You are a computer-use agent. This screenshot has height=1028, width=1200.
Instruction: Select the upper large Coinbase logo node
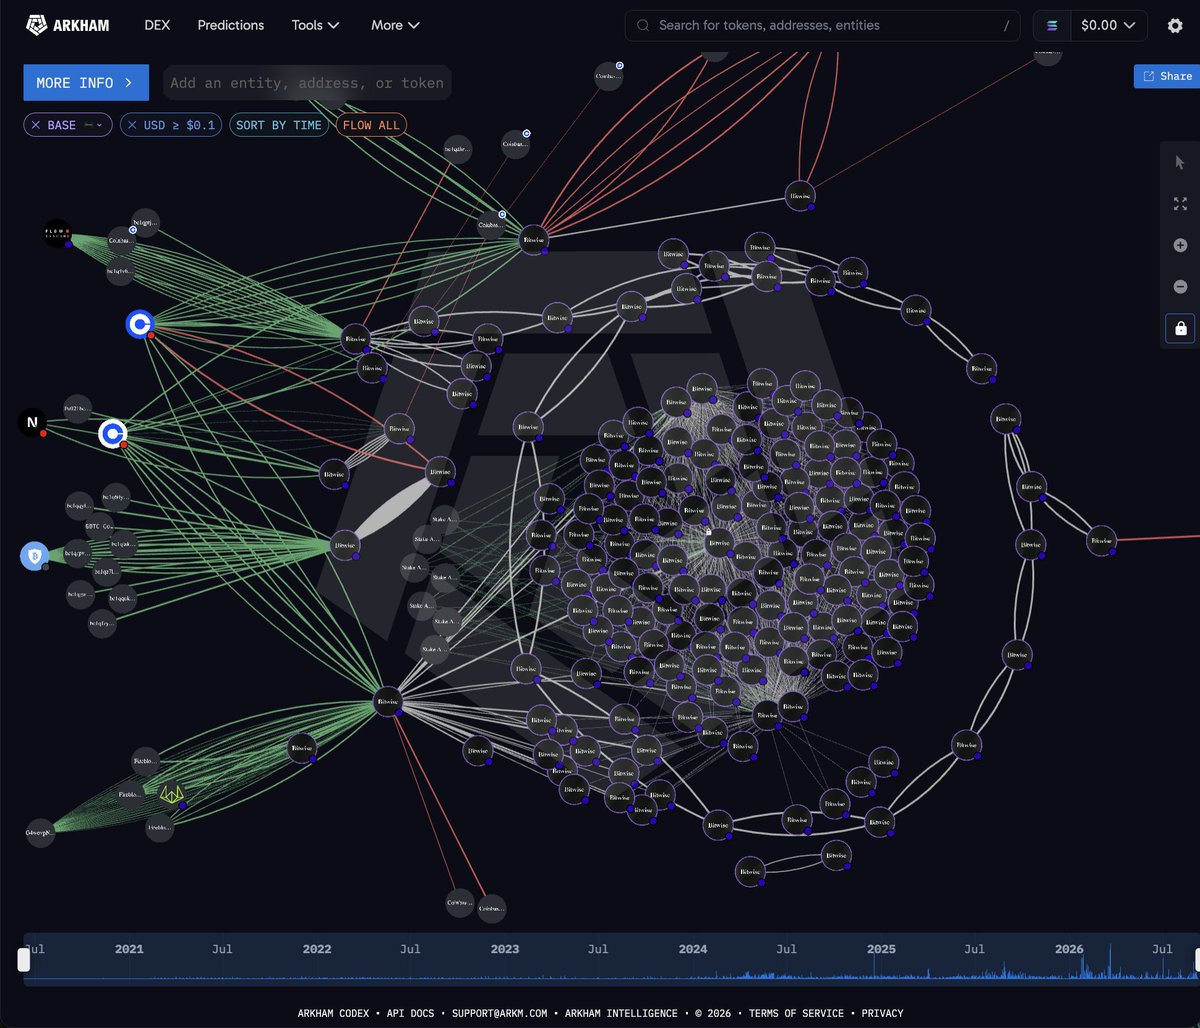click(x=140, y=324)
